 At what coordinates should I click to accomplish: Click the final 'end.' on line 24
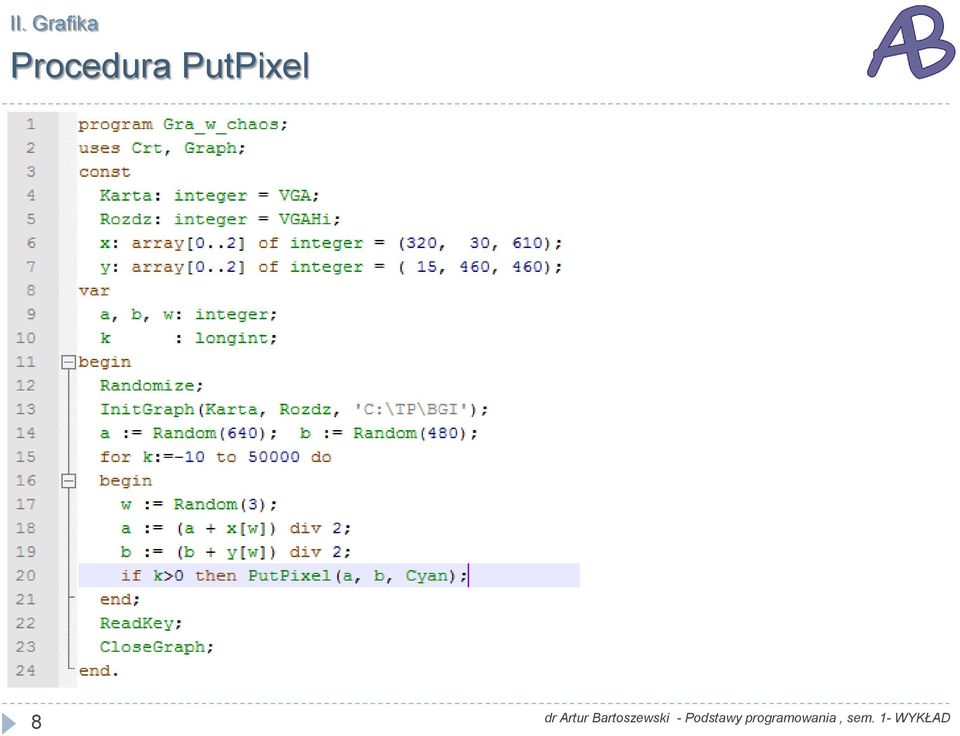coord(99,671)
